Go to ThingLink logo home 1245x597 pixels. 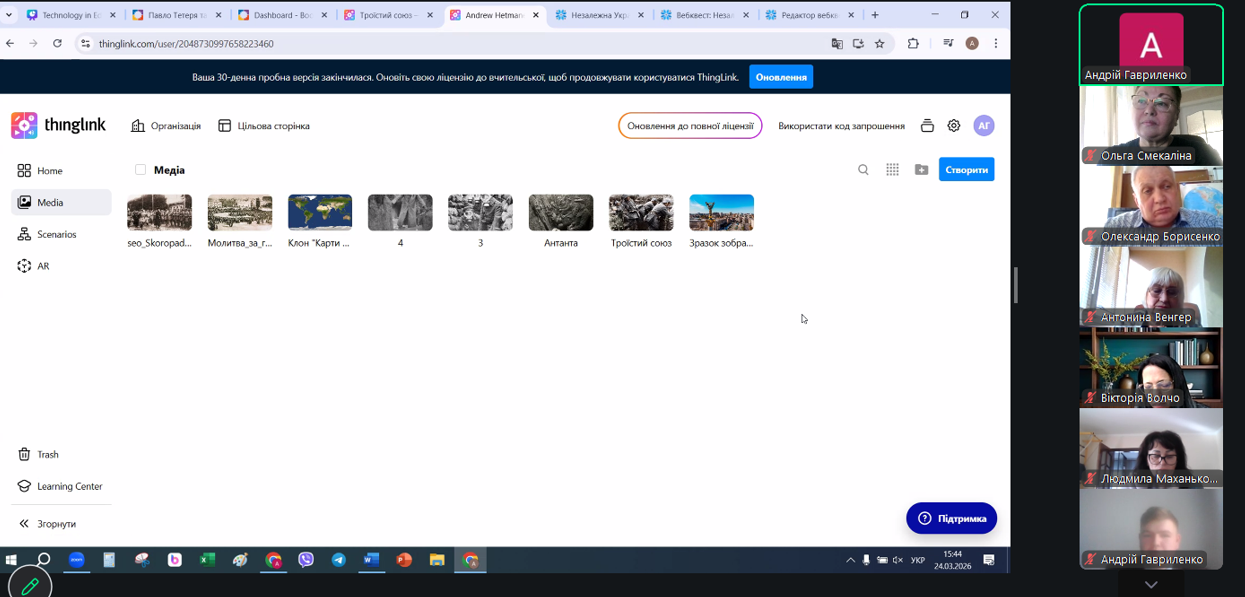58,125
